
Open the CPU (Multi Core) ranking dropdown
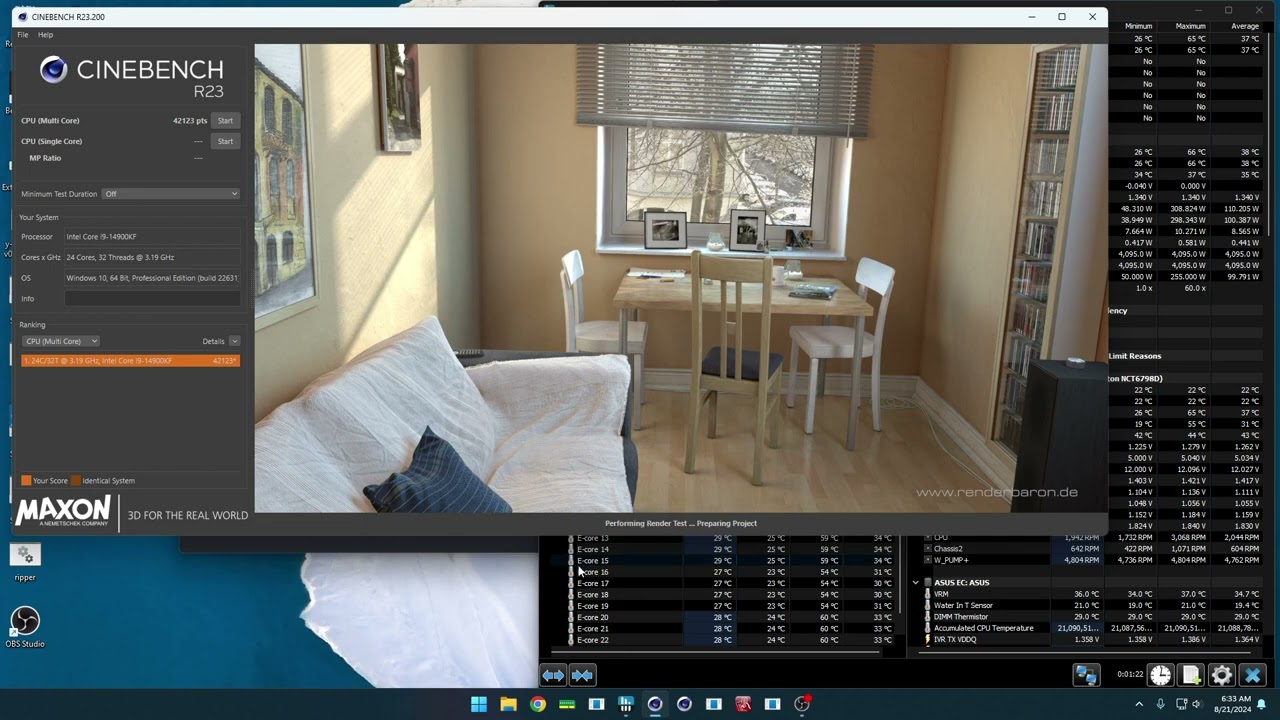(x=61, y=341)
